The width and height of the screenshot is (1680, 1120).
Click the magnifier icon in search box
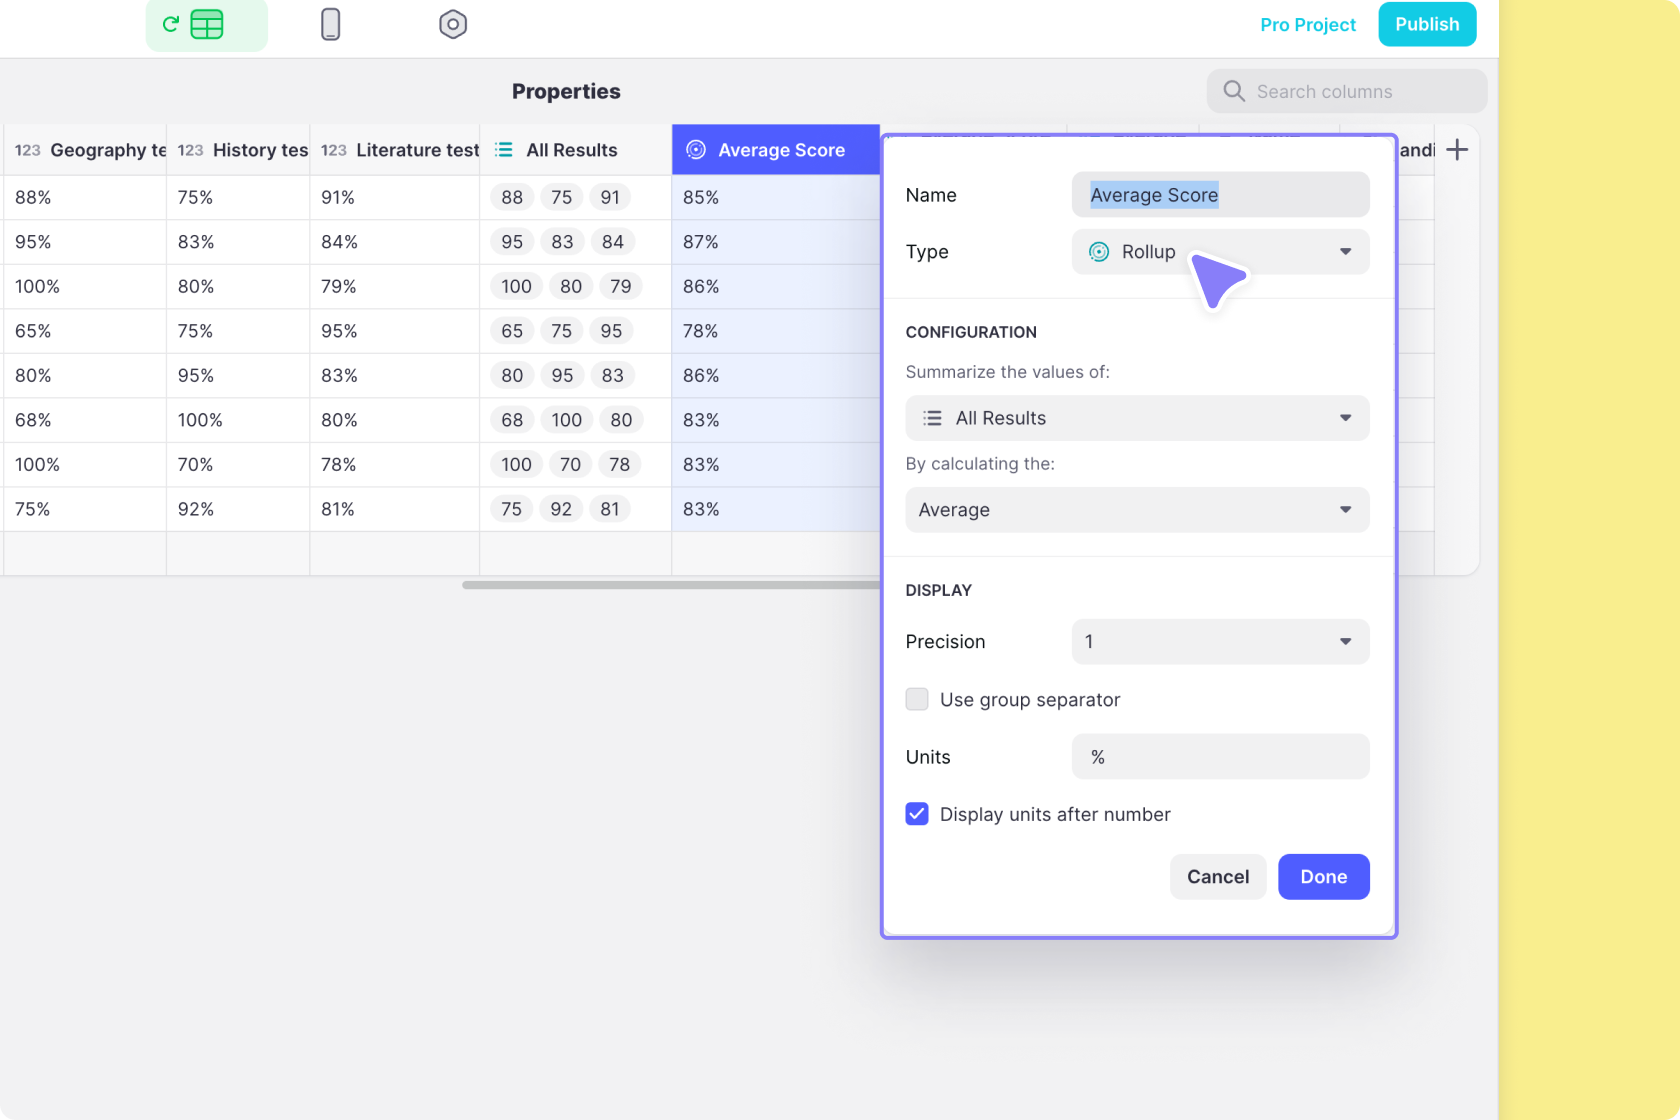pos(1234,91)
